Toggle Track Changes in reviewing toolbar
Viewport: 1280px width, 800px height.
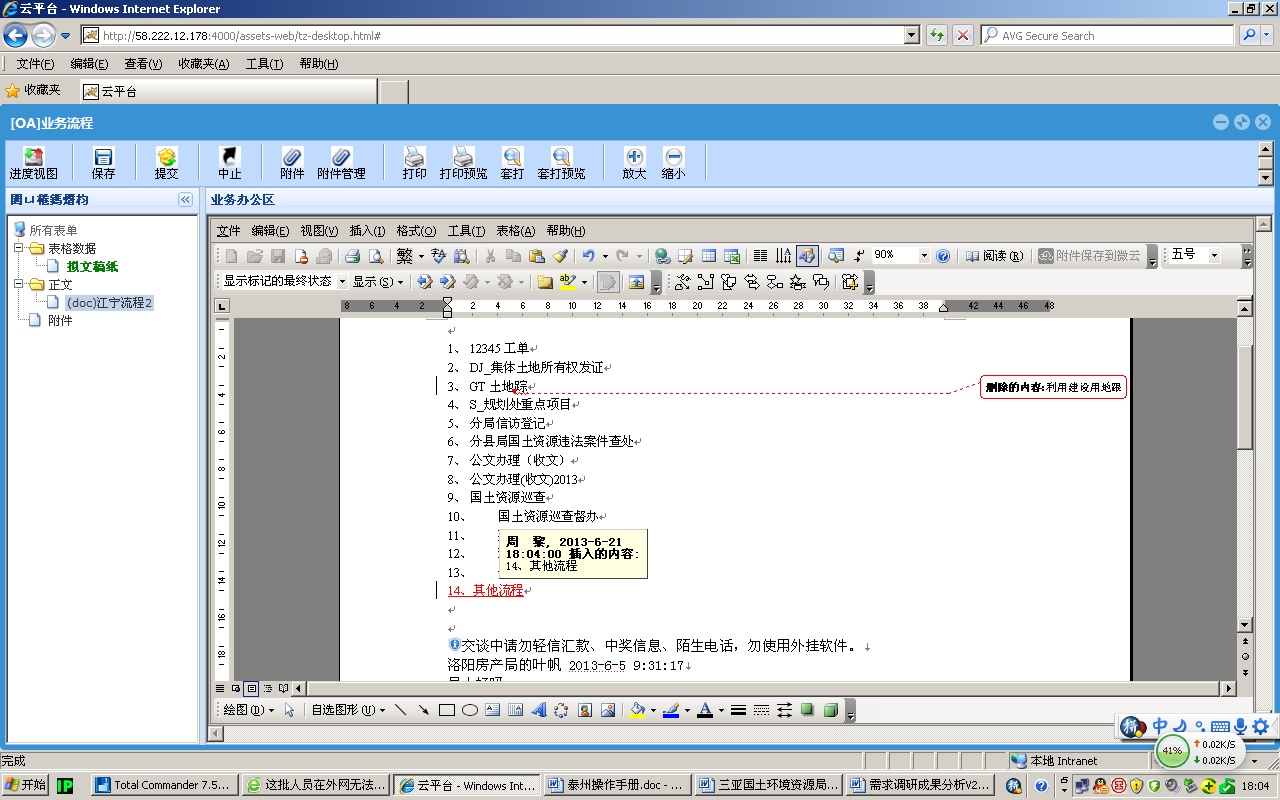(608, 282)
